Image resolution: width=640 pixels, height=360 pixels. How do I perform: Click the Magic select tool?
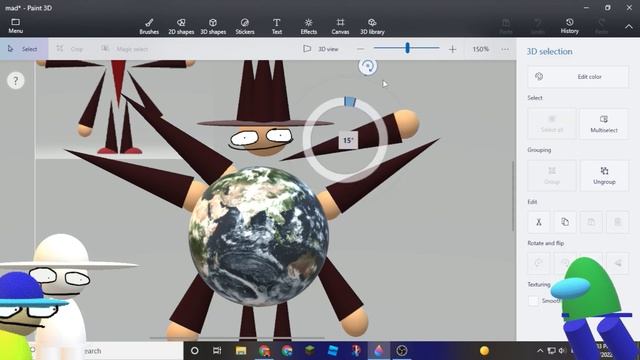point(124,49)
